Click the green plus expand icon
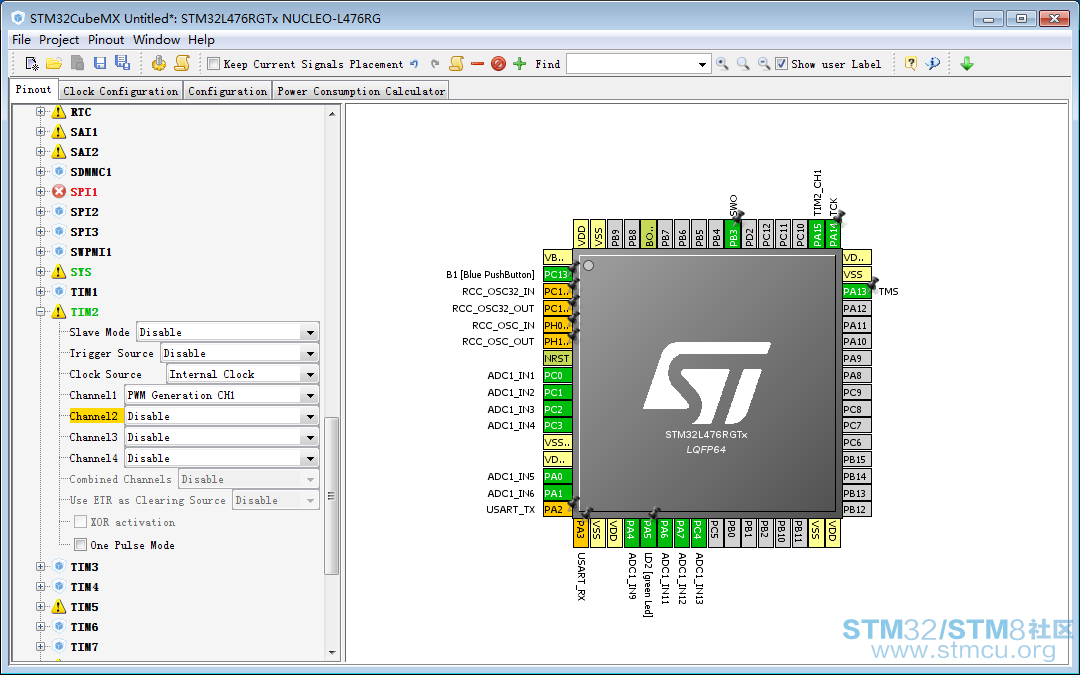The width and height of the screenshot is (1080, 675). click(519, 63)
